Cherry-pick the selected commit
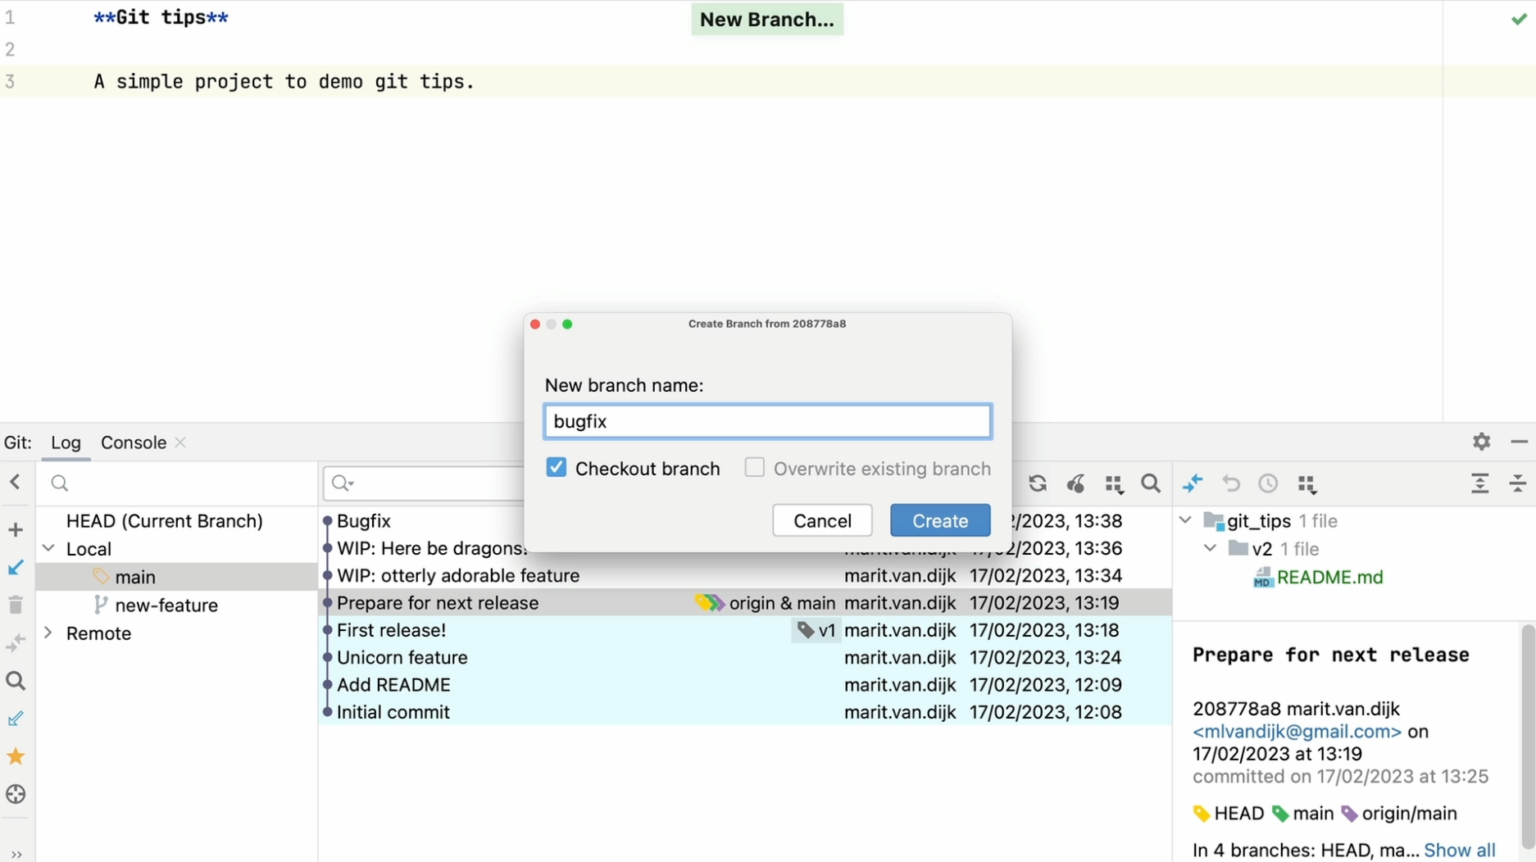This screenshot has width=1536, height=862. [1075, 483]
